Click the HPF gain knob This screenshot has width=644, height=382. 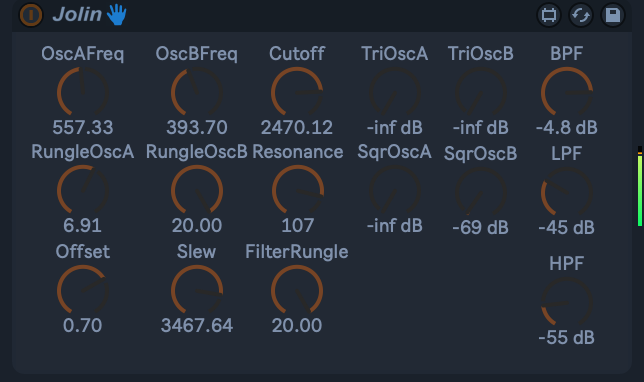(567, 303)
